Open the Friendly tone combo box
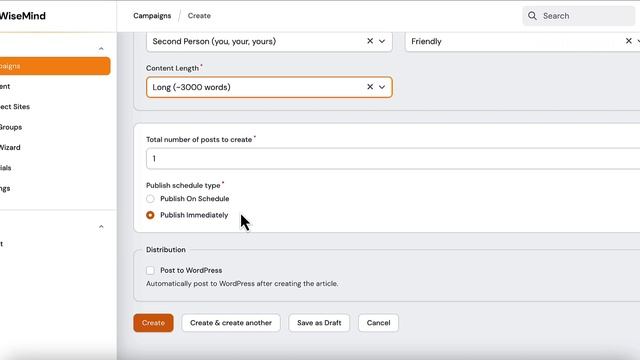This screenshot has height=360, width=640. [522, 41]
